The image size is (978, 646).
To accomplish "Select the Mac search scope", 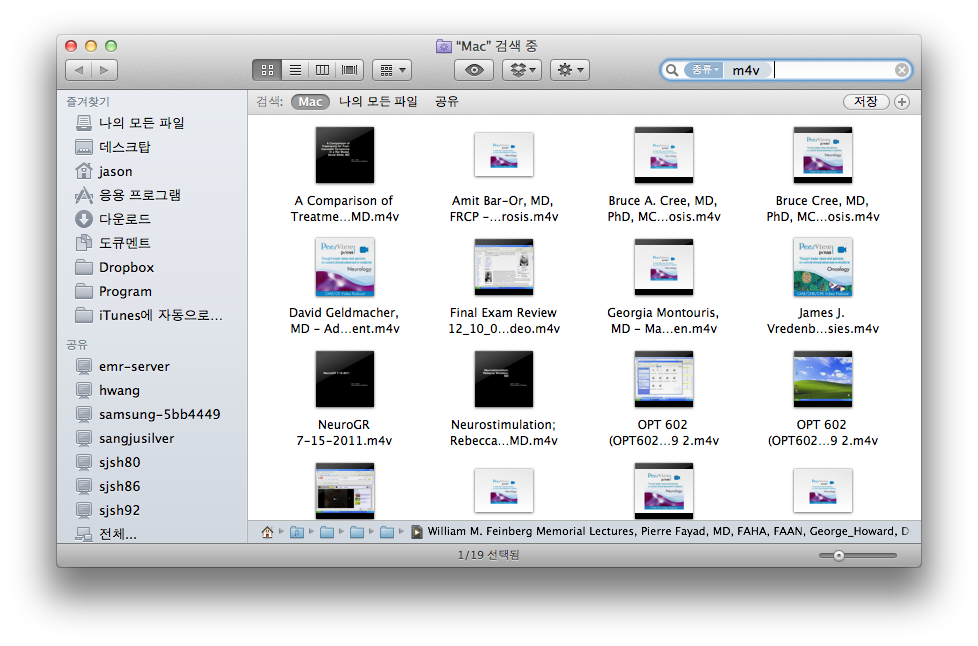I will [310, 102].
